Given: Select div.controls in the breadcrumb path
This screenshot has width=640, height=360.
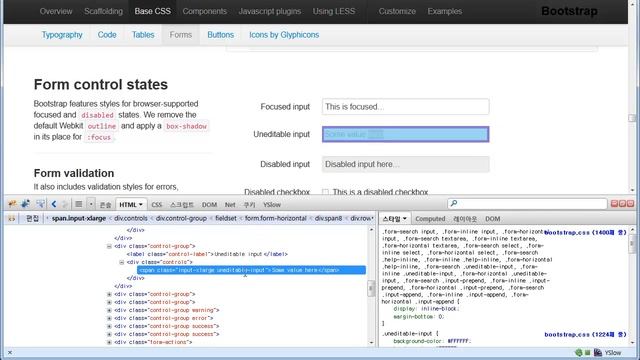Looking at the screenshot, I should (x=131, y=218).
